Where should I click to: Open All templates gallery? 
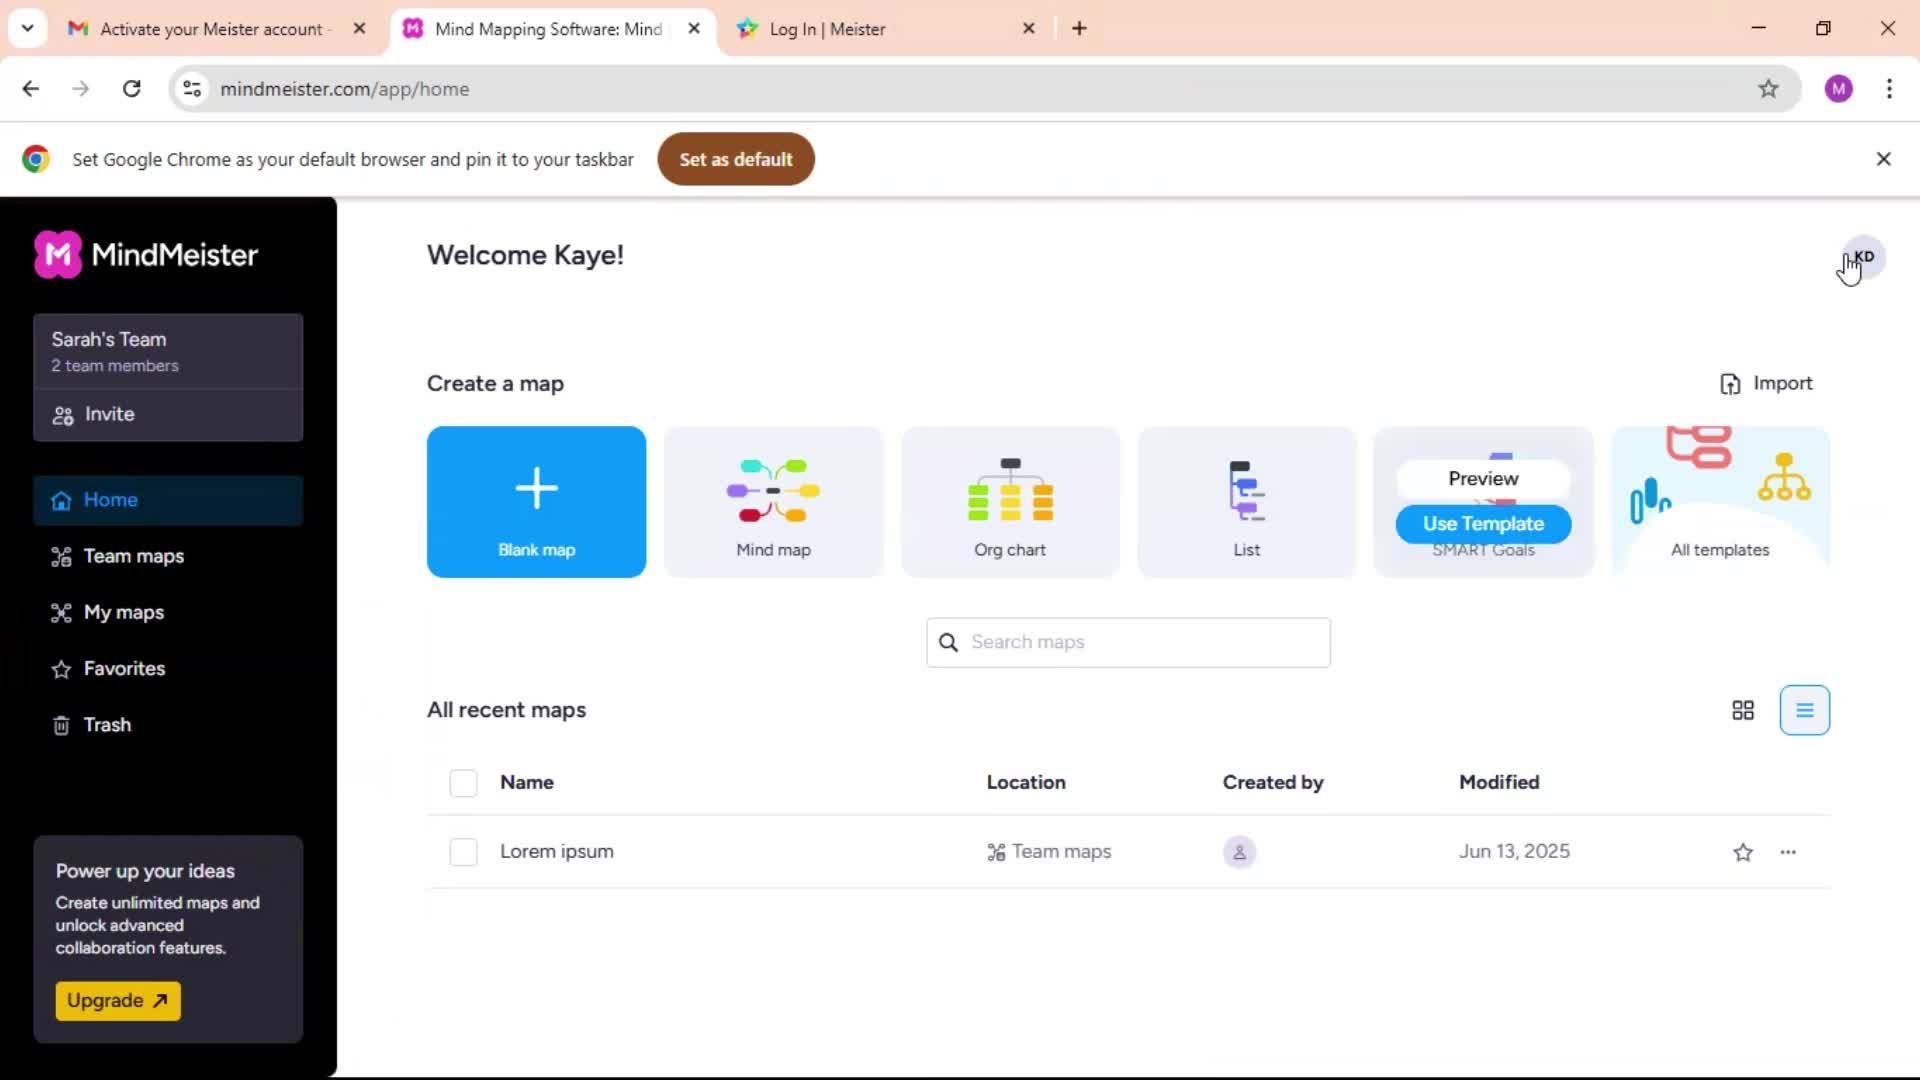[1720, 502]
